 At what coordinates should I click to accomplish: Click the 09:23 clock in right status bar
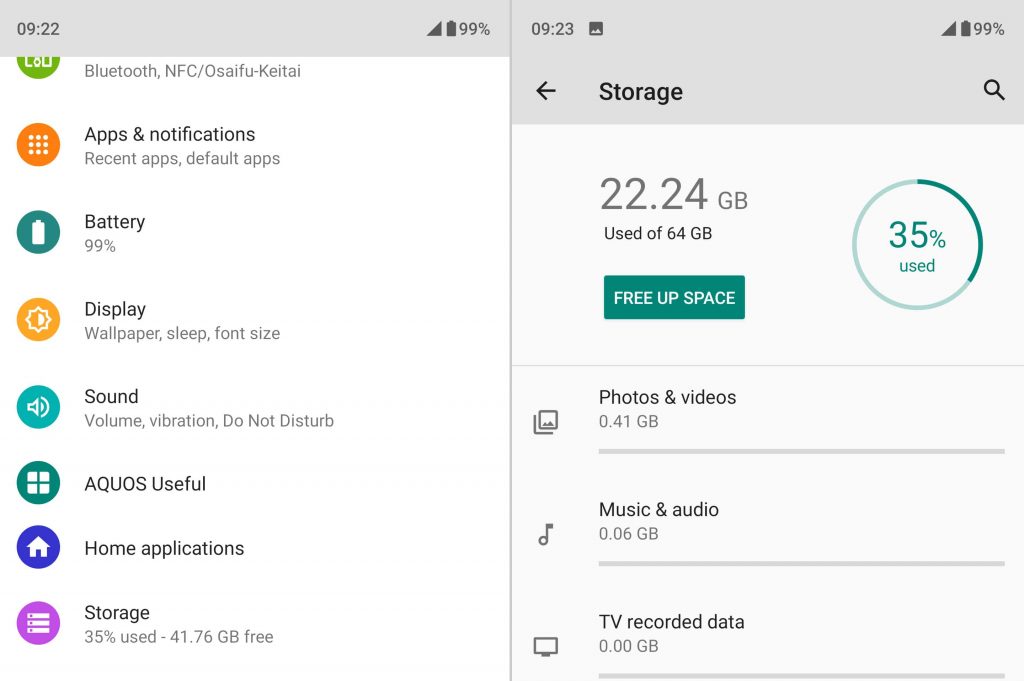552,29
